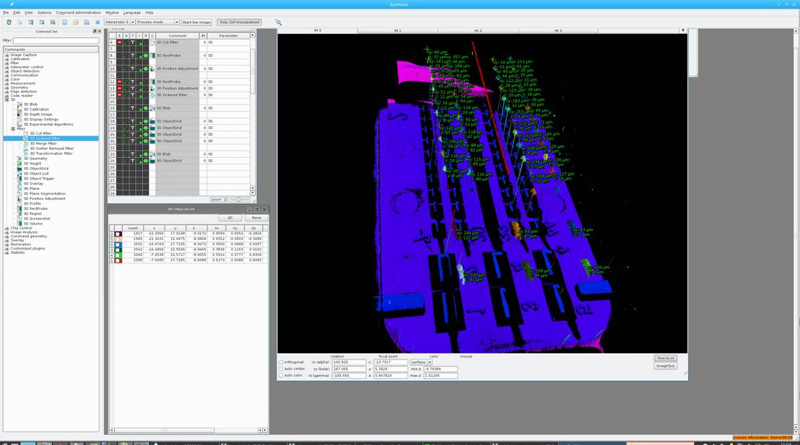Click the 3D Geometry command icon
The width and height of the screenshot is (800, 445).
21,159
